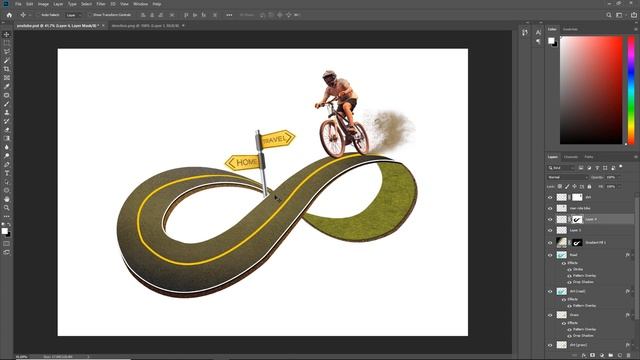Switch to the second document tab
This screenshot has height=360, width=640.
coord(146,26)
